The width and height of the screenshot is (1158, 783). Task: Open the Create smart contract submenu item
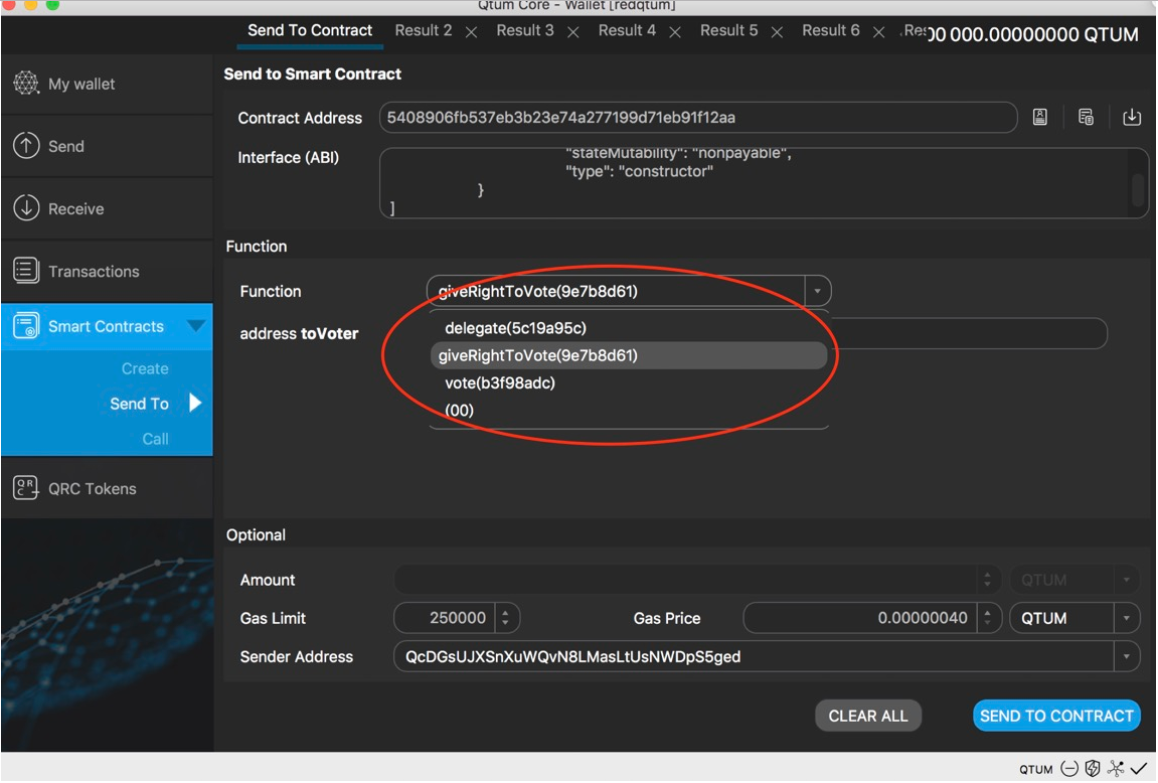145,369
